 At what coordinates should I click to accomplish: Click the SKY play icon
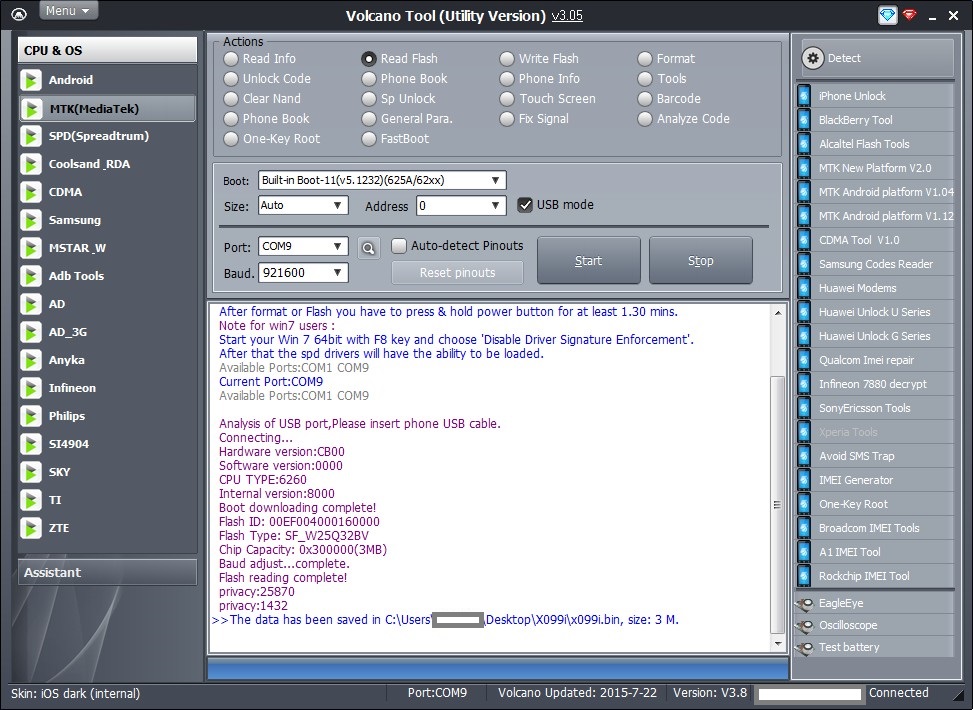(30, 472)
